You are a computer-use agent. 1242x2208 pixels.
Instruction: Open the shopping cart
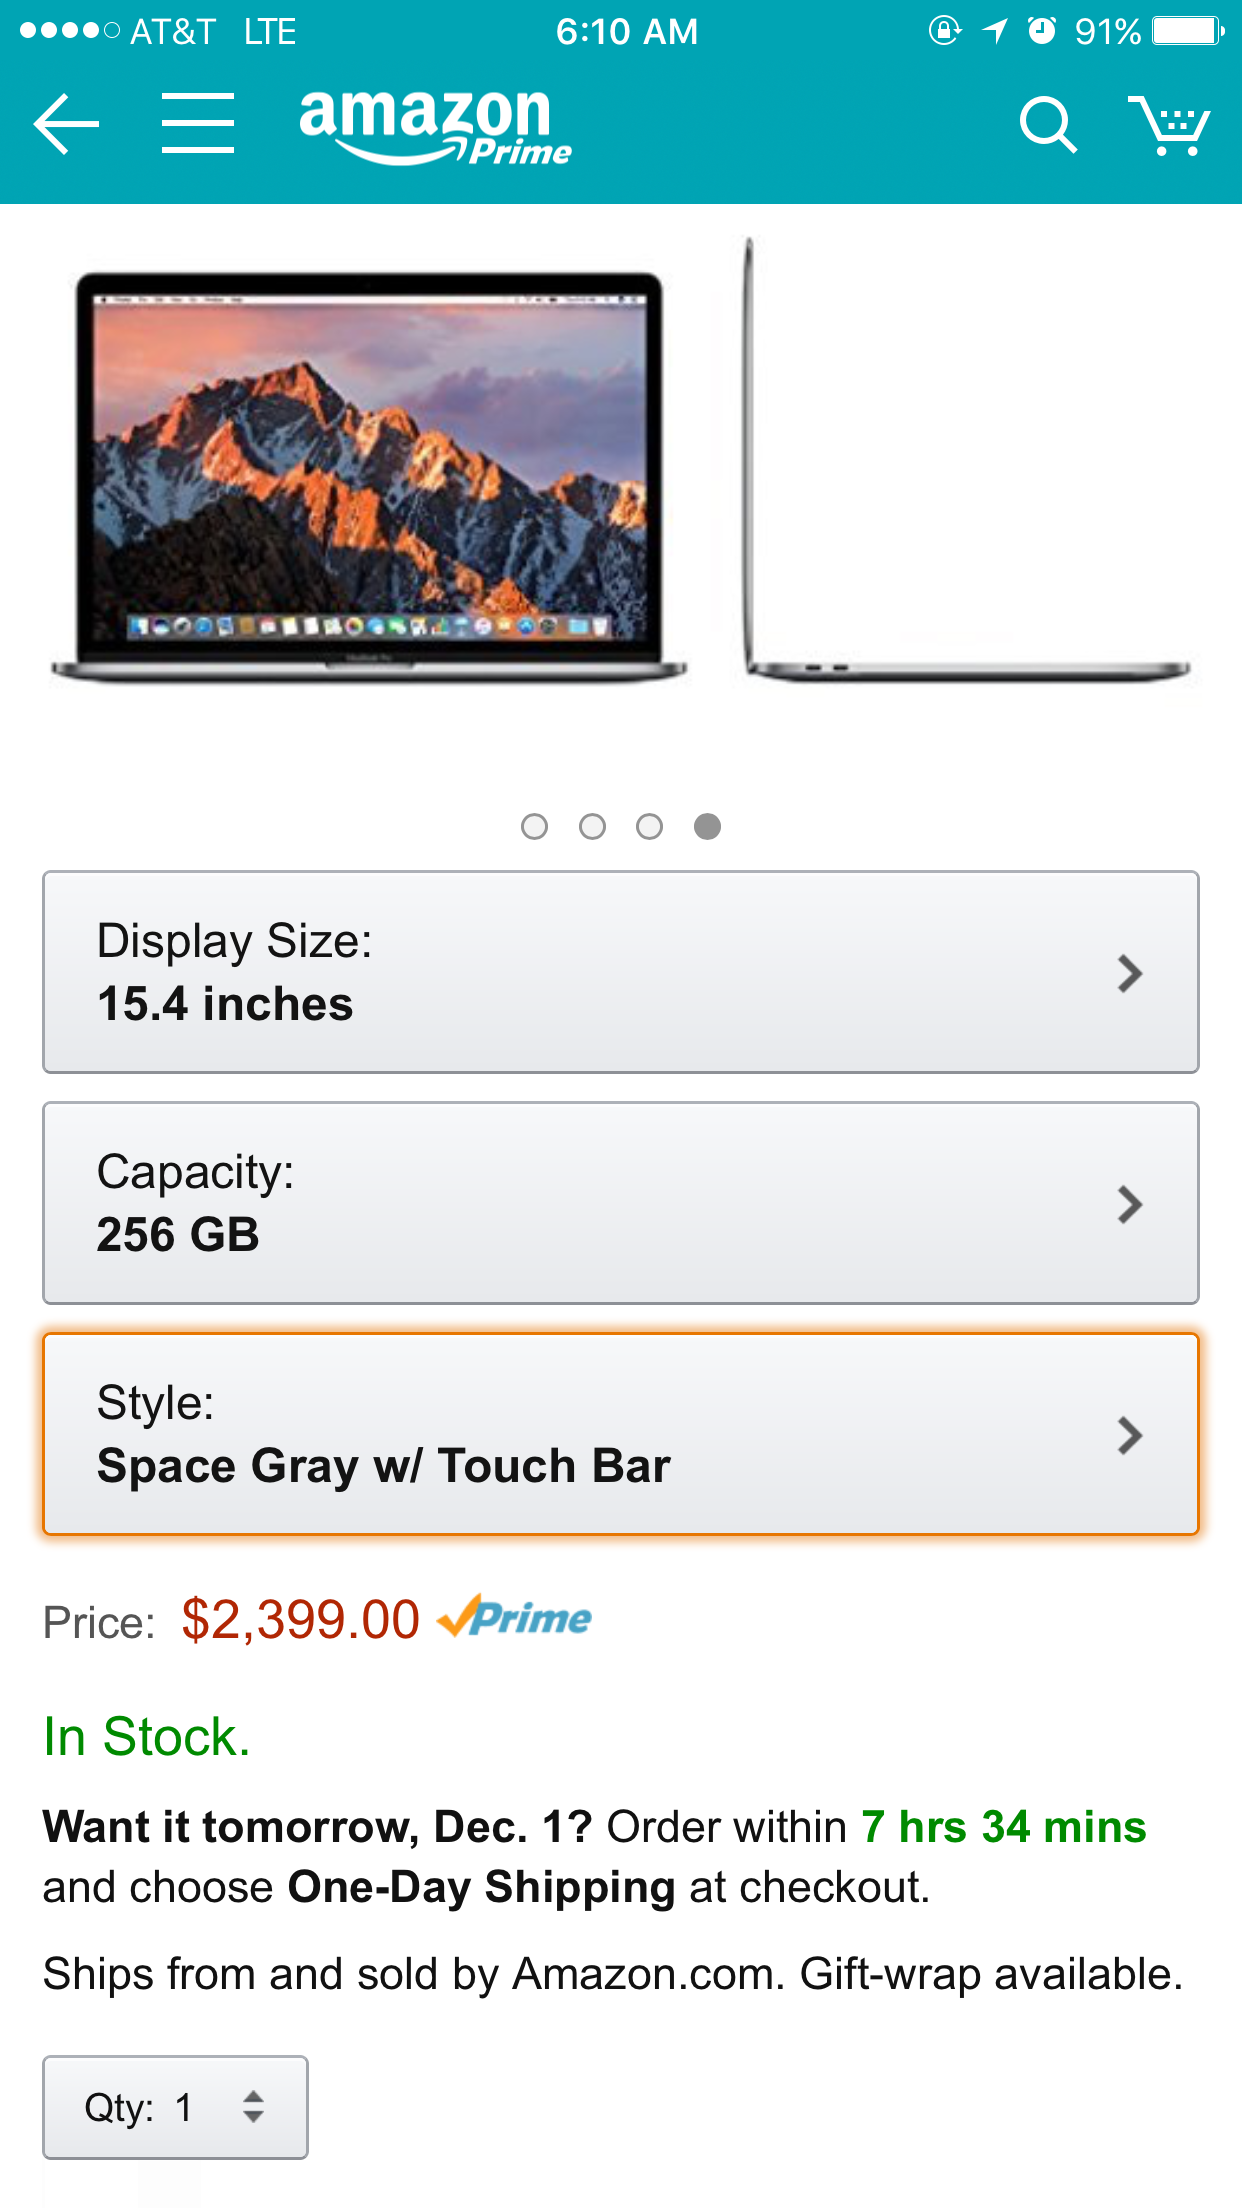[x=1169, y=125]
